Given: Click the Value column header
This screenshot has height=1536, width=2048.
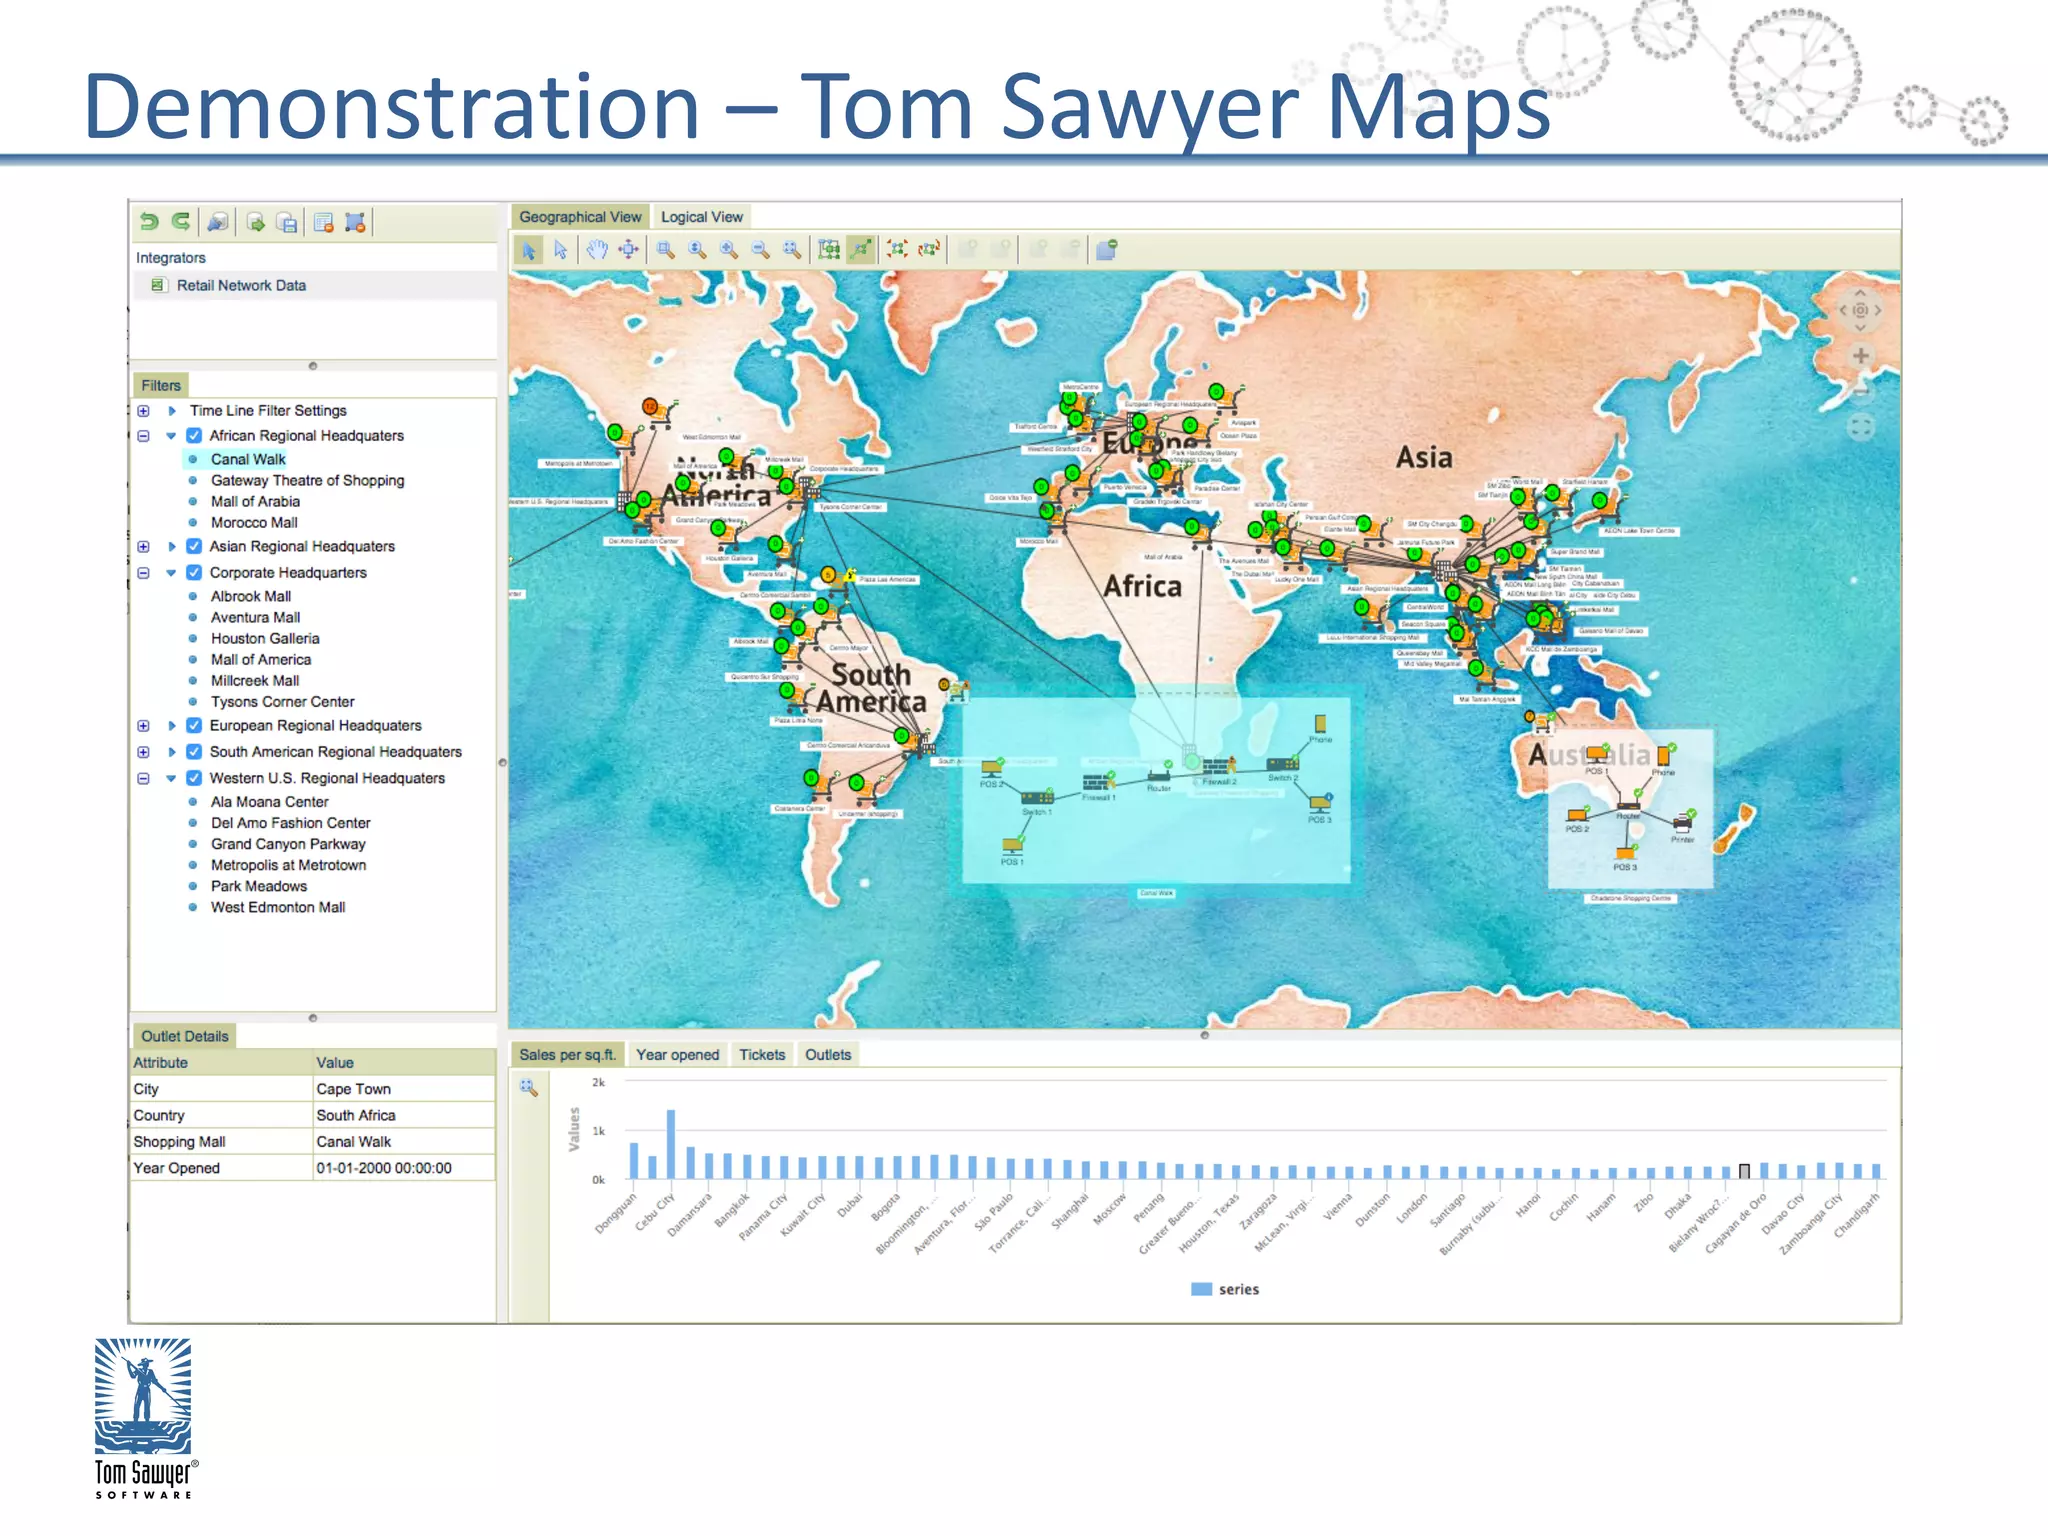Looking at the screenshot, I should [404, 1063].
